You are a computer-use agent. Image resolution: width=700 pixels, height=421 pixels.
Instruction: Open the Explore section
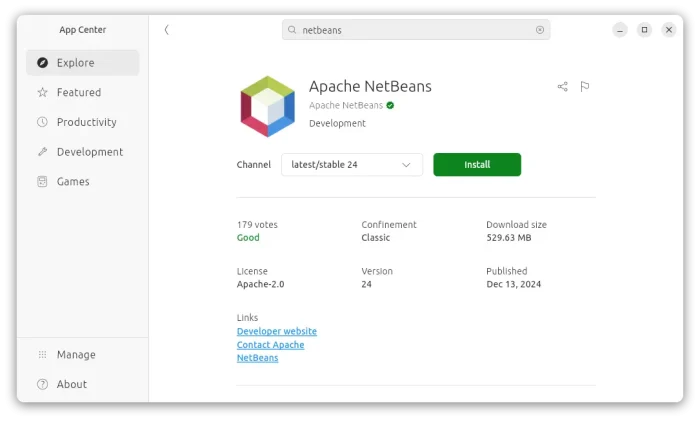(83, 63)
